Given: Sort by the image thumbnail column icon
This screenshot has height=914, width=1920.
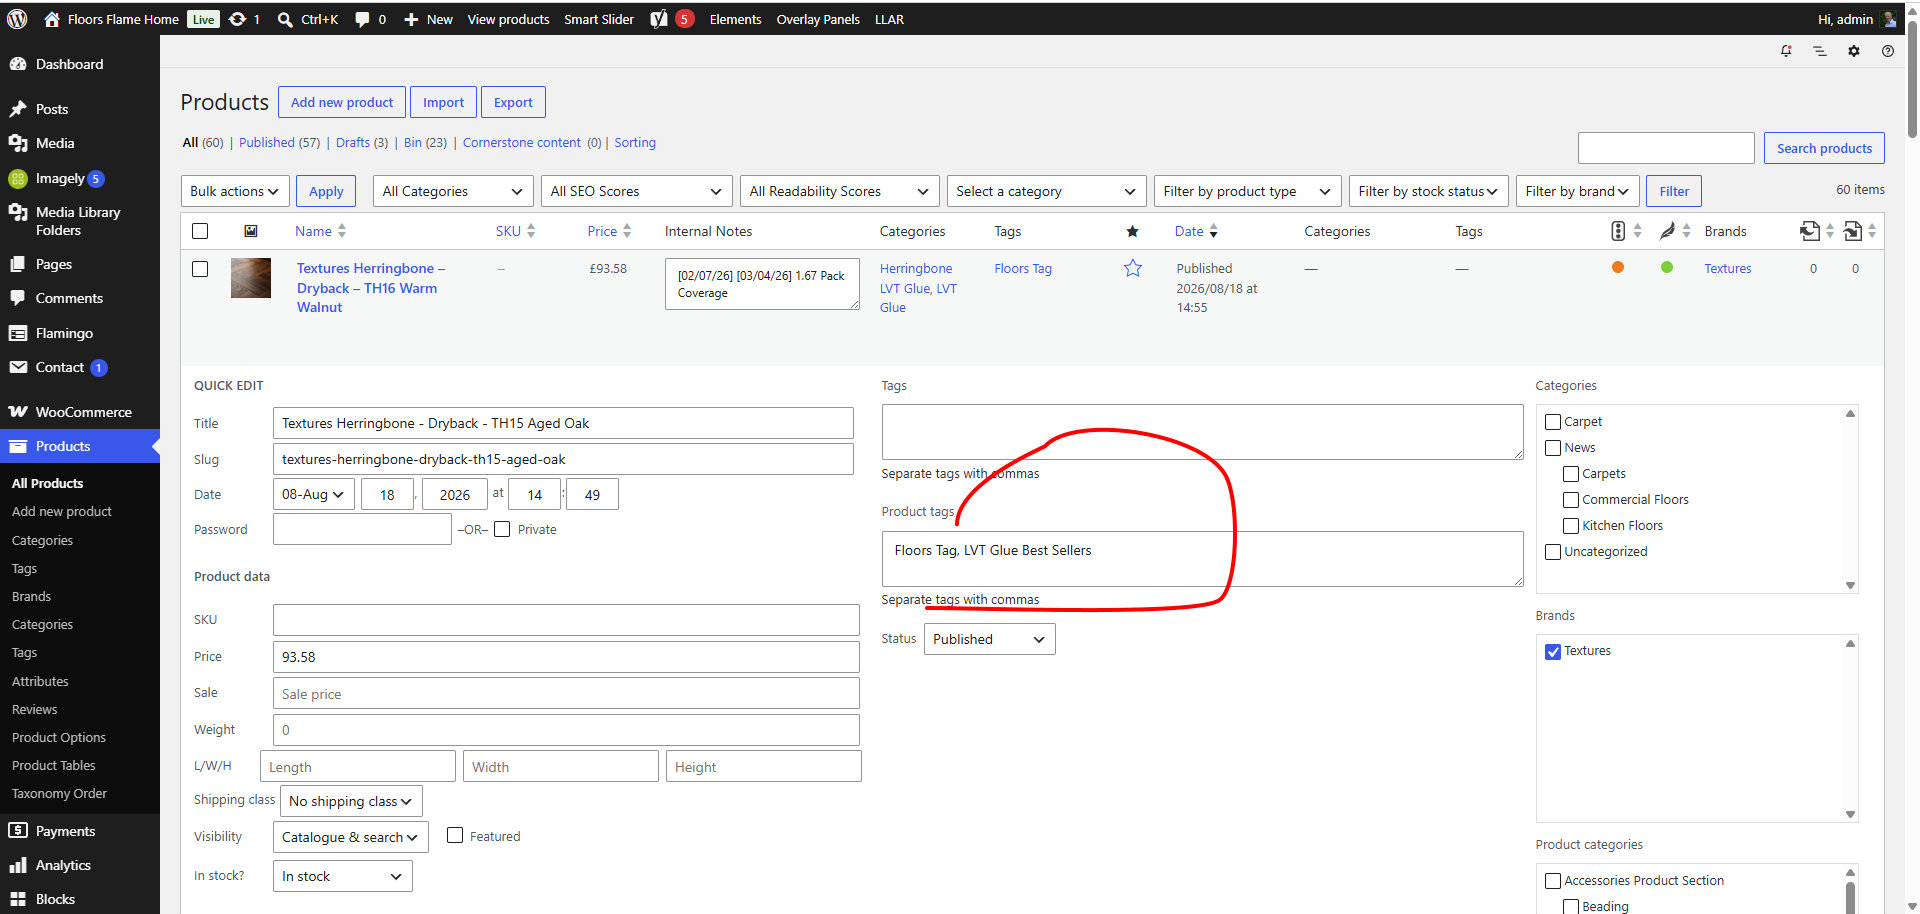Looking at the screenshot, I should [251, 231].
